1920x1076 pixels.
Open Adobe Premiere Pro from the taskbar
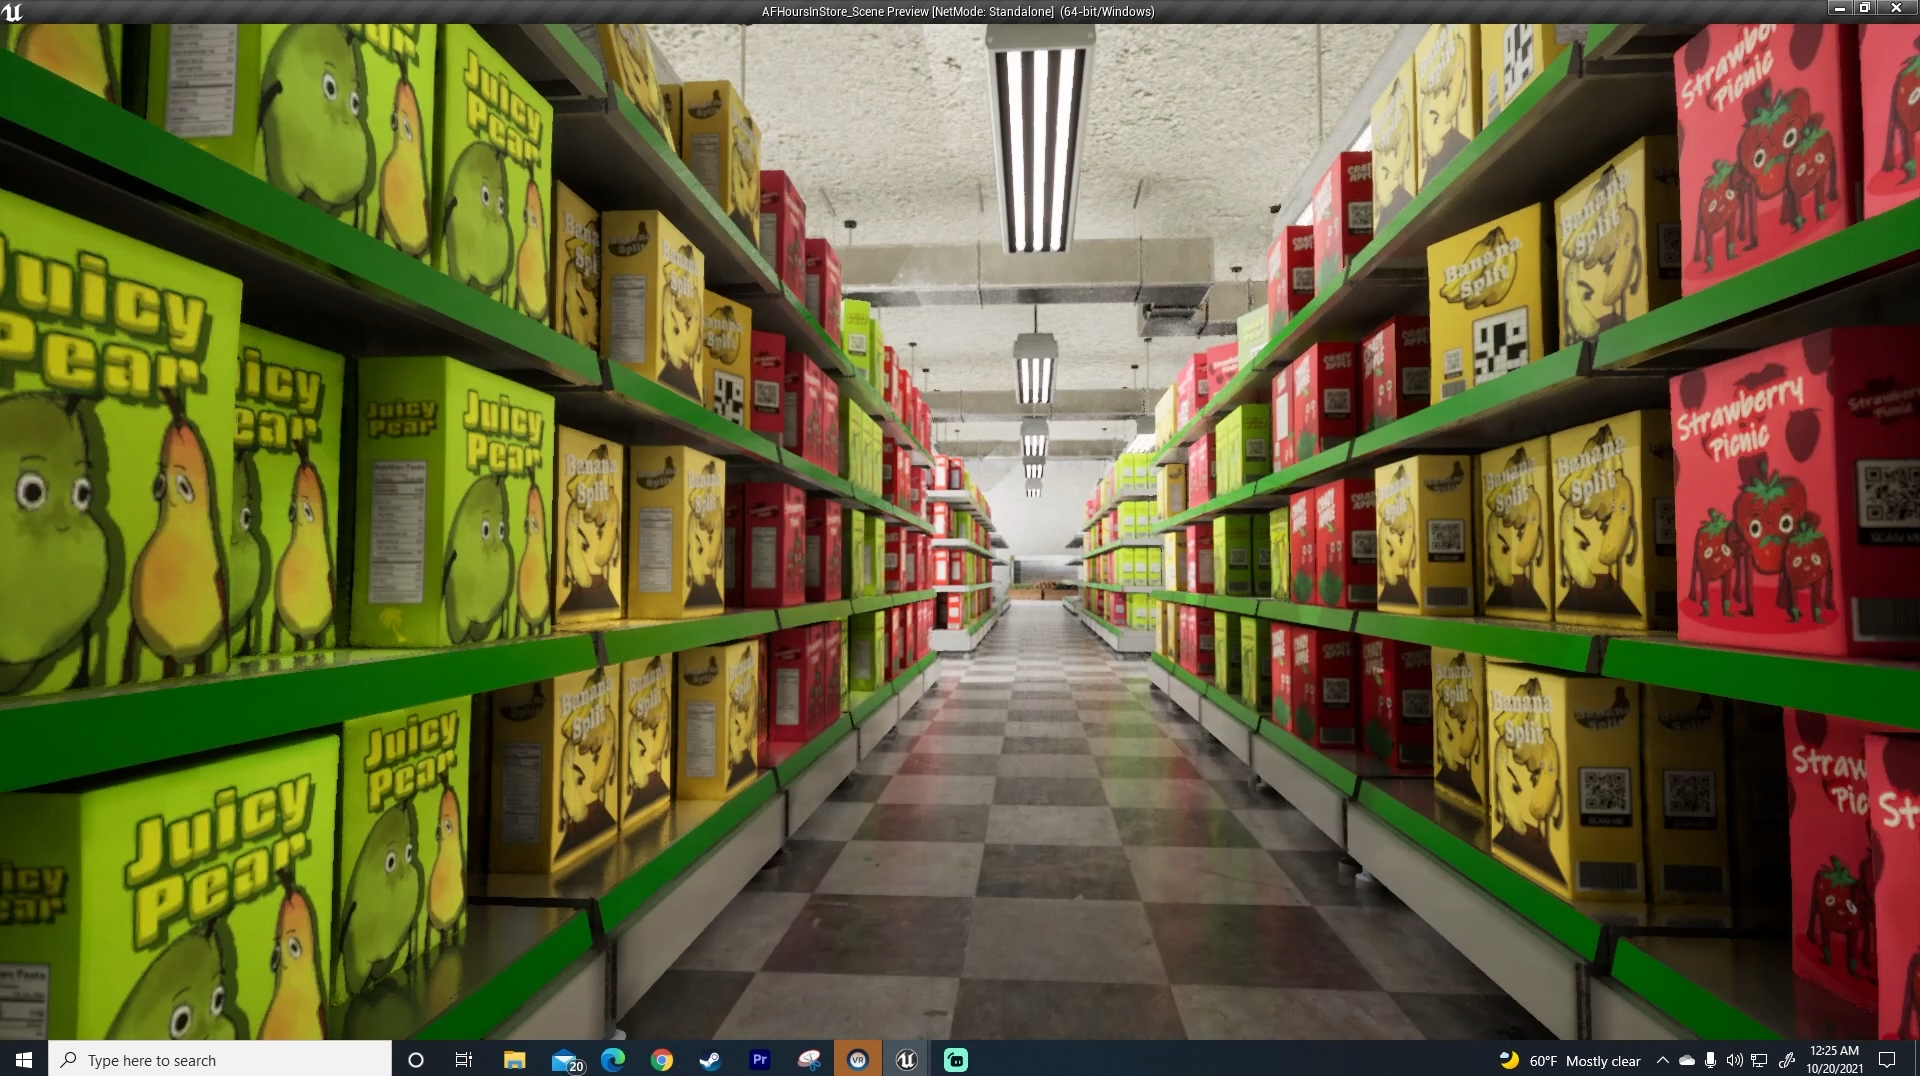pos(760,1060)
